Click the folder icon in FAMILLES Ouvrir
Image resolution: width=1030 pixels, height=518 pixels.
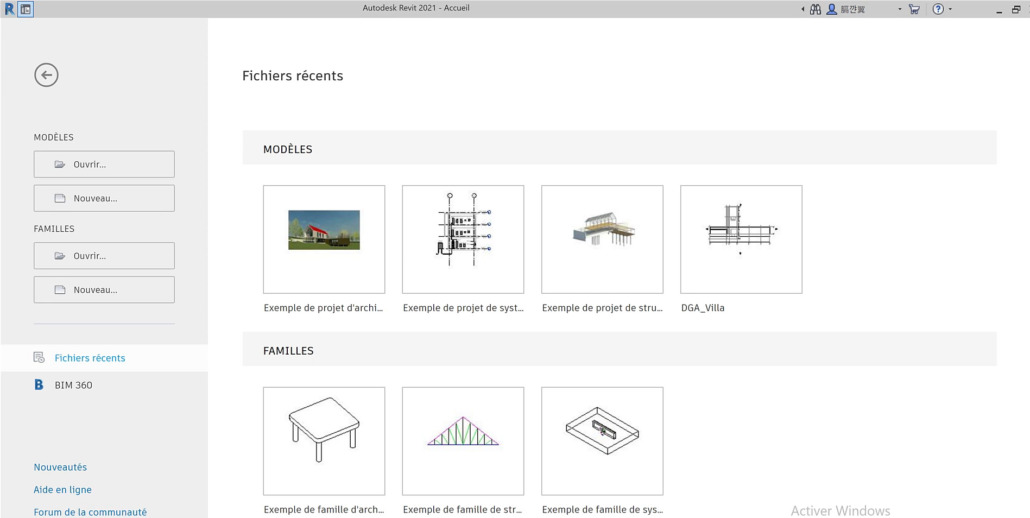(60, 255)
